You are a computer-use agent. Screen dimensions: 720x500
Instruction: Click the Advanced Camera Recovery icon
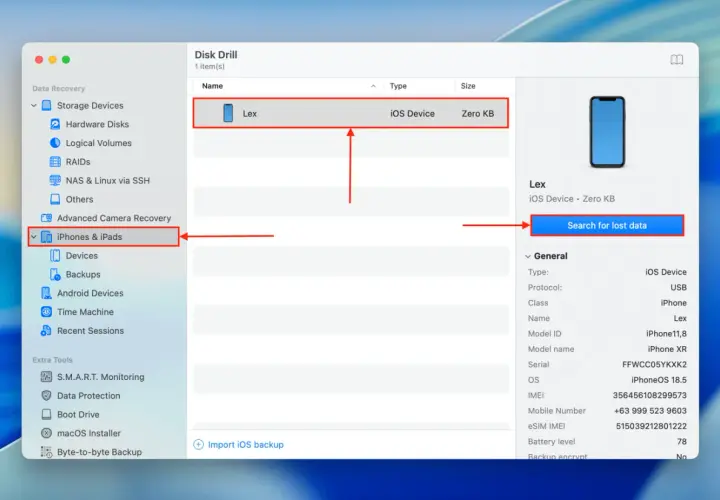click(x=46, y=218)
